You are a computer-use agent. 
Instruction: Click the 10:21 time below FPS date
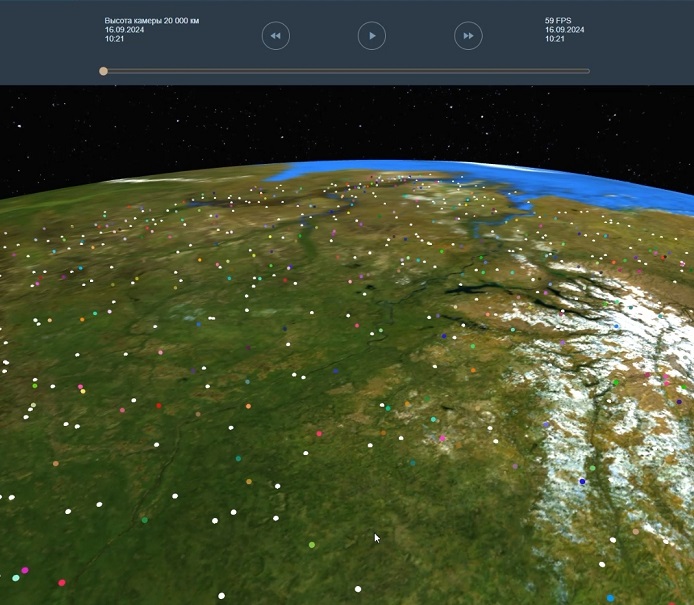(554, 39)
